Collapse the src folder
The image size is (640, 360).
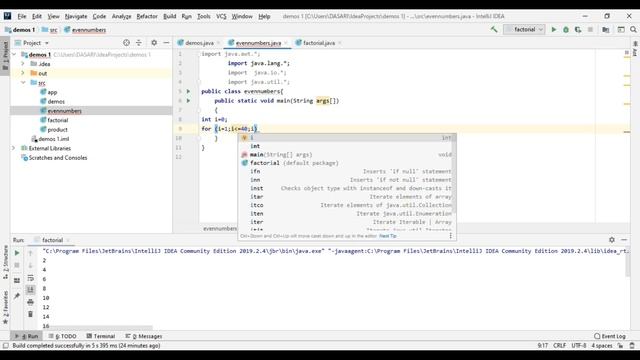pyautogui.click(x=23, y=82)
